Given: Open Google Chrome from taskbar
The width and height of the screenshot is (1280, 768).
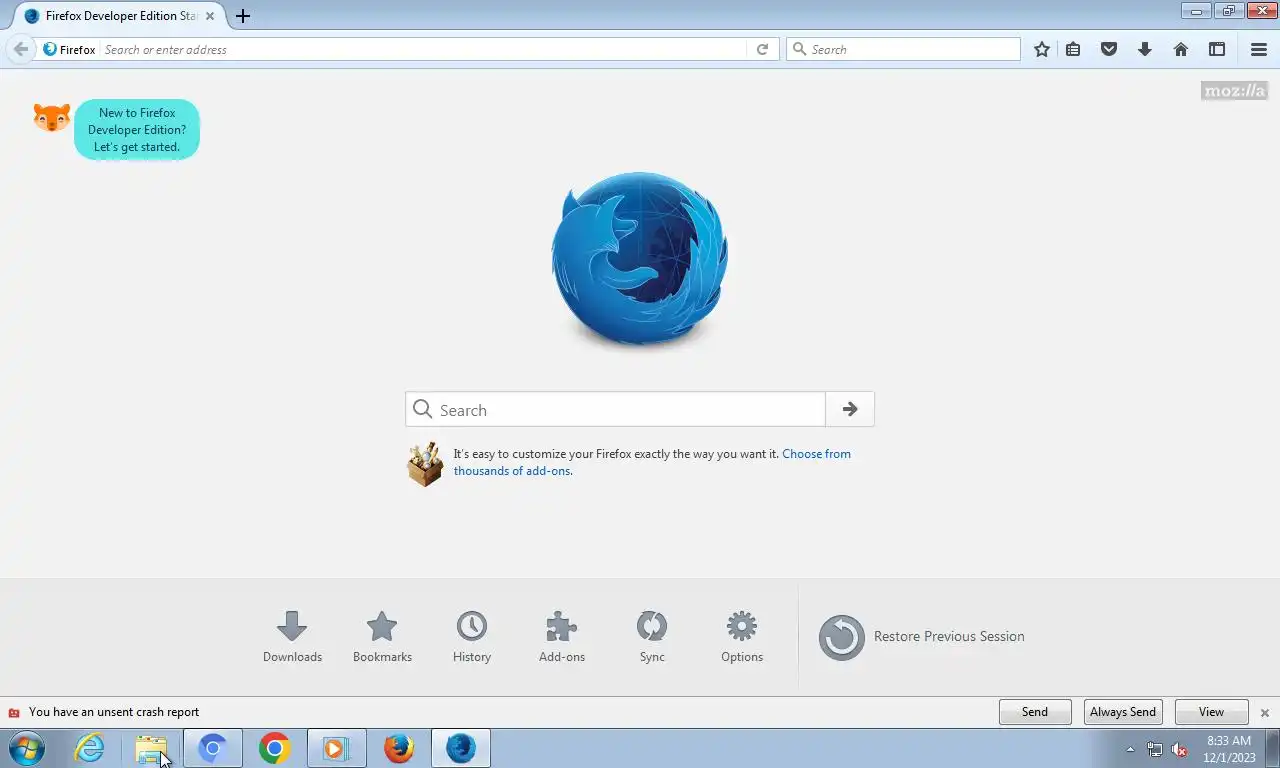Looking at the screenshot, I should point(274,748).
